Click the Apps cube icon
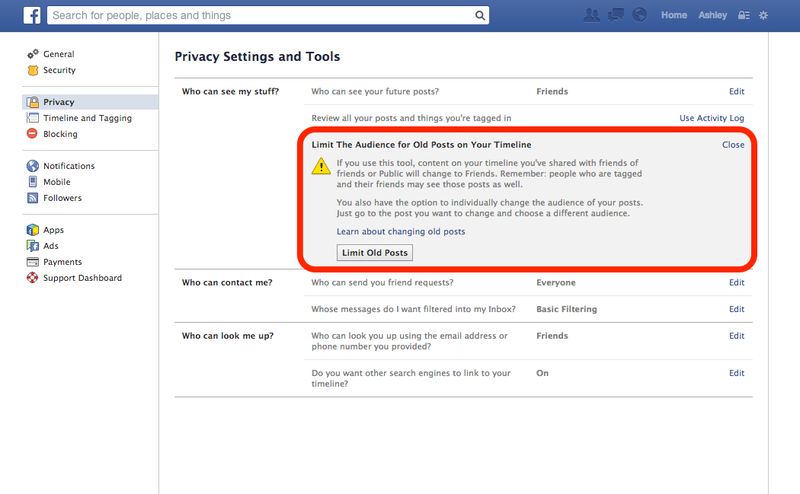The width and height of the screenshot is (800, 494). point(33,230)
